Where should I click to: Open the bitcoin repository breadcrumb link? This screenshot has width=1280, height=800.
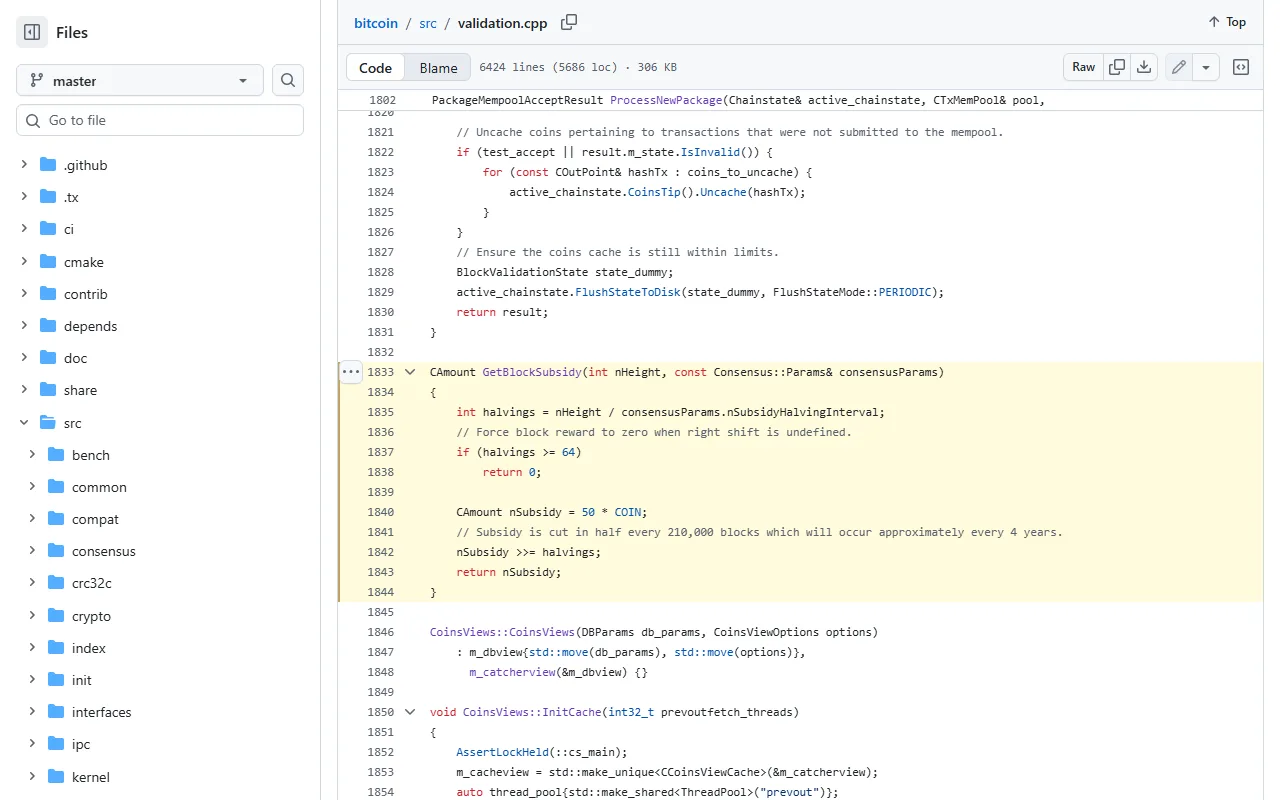[x=376, y=22]
